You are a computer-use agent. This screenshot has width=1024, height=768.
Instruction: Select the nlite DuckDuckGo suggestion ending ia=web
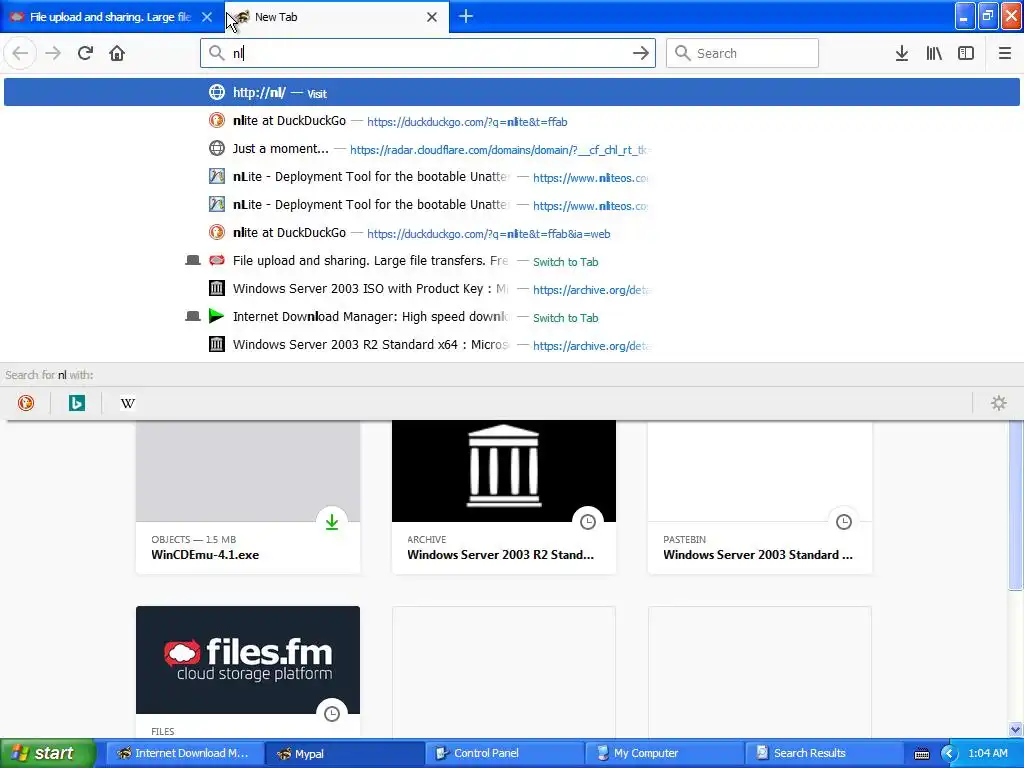511,233
